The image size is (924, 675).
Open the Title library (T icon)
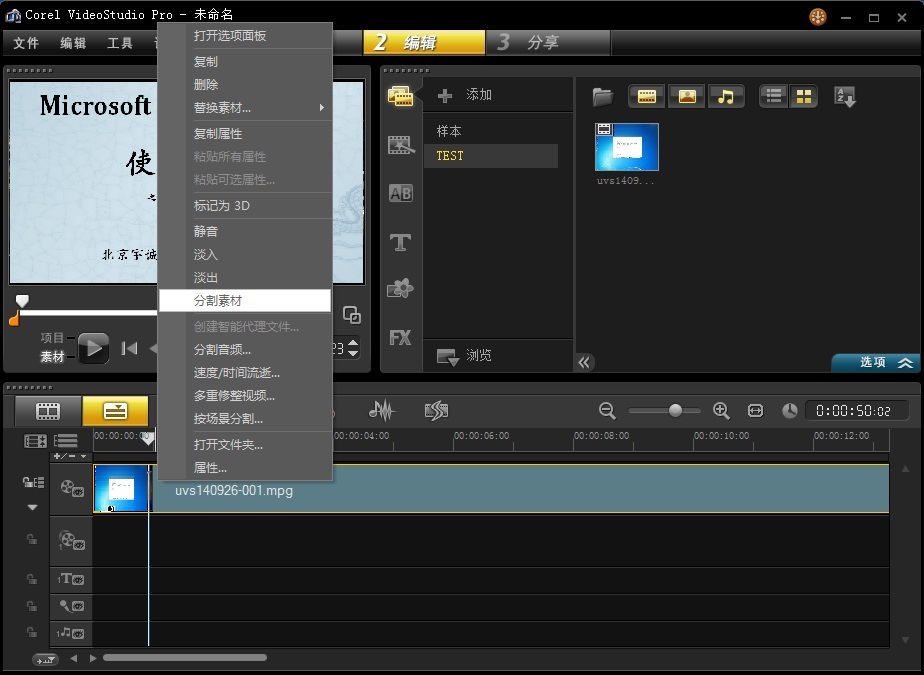[x=401, y=241]
